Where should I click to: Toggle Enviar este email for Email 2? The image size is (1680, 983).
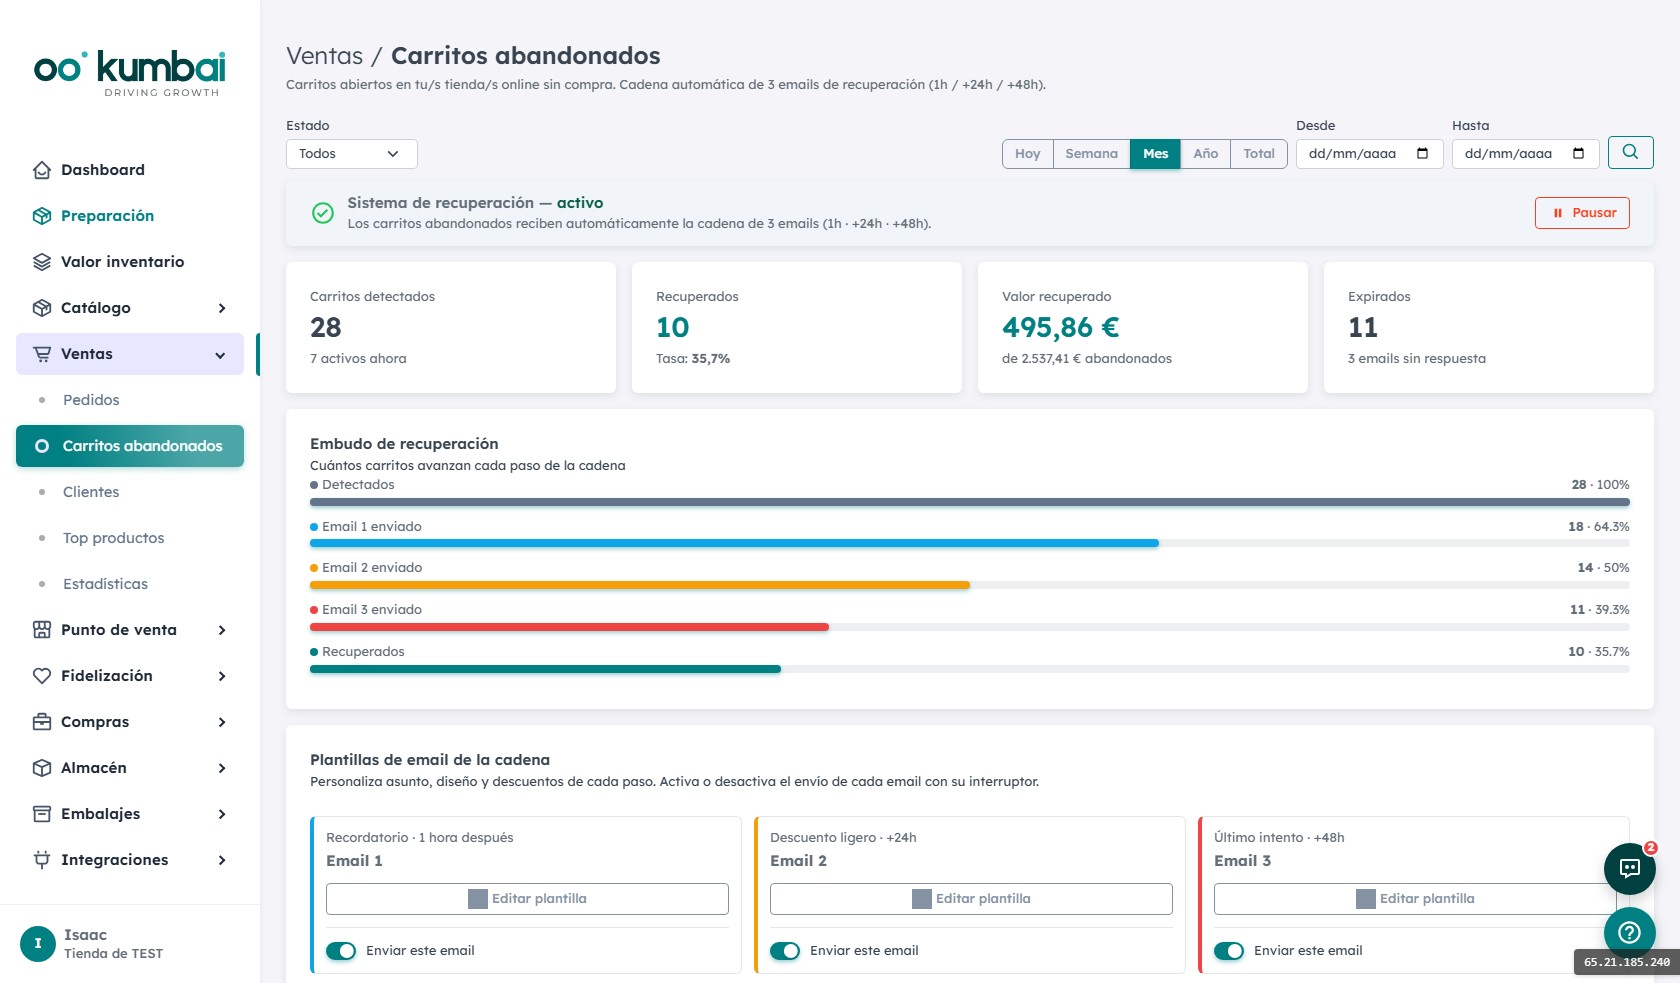785,951
